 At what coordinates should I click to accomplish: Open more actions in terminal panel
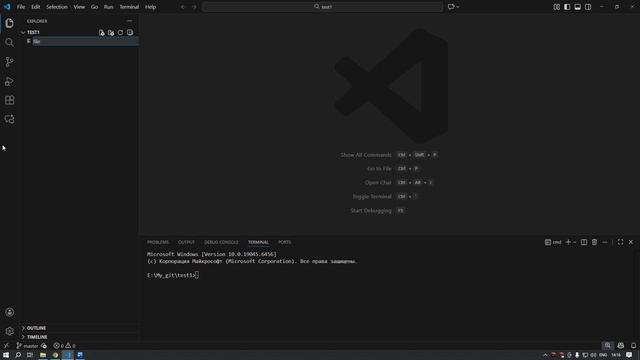coord(605,242)
